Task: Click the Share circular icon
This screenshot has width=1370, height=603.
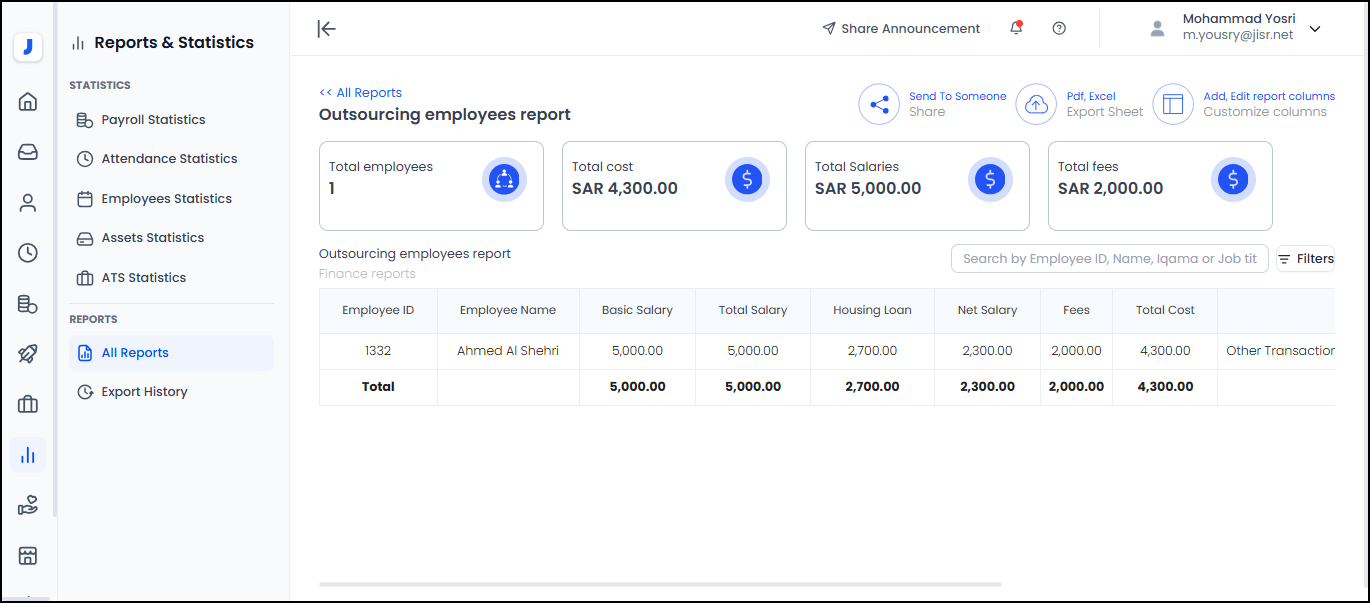Action: click(x=879, y=104)
